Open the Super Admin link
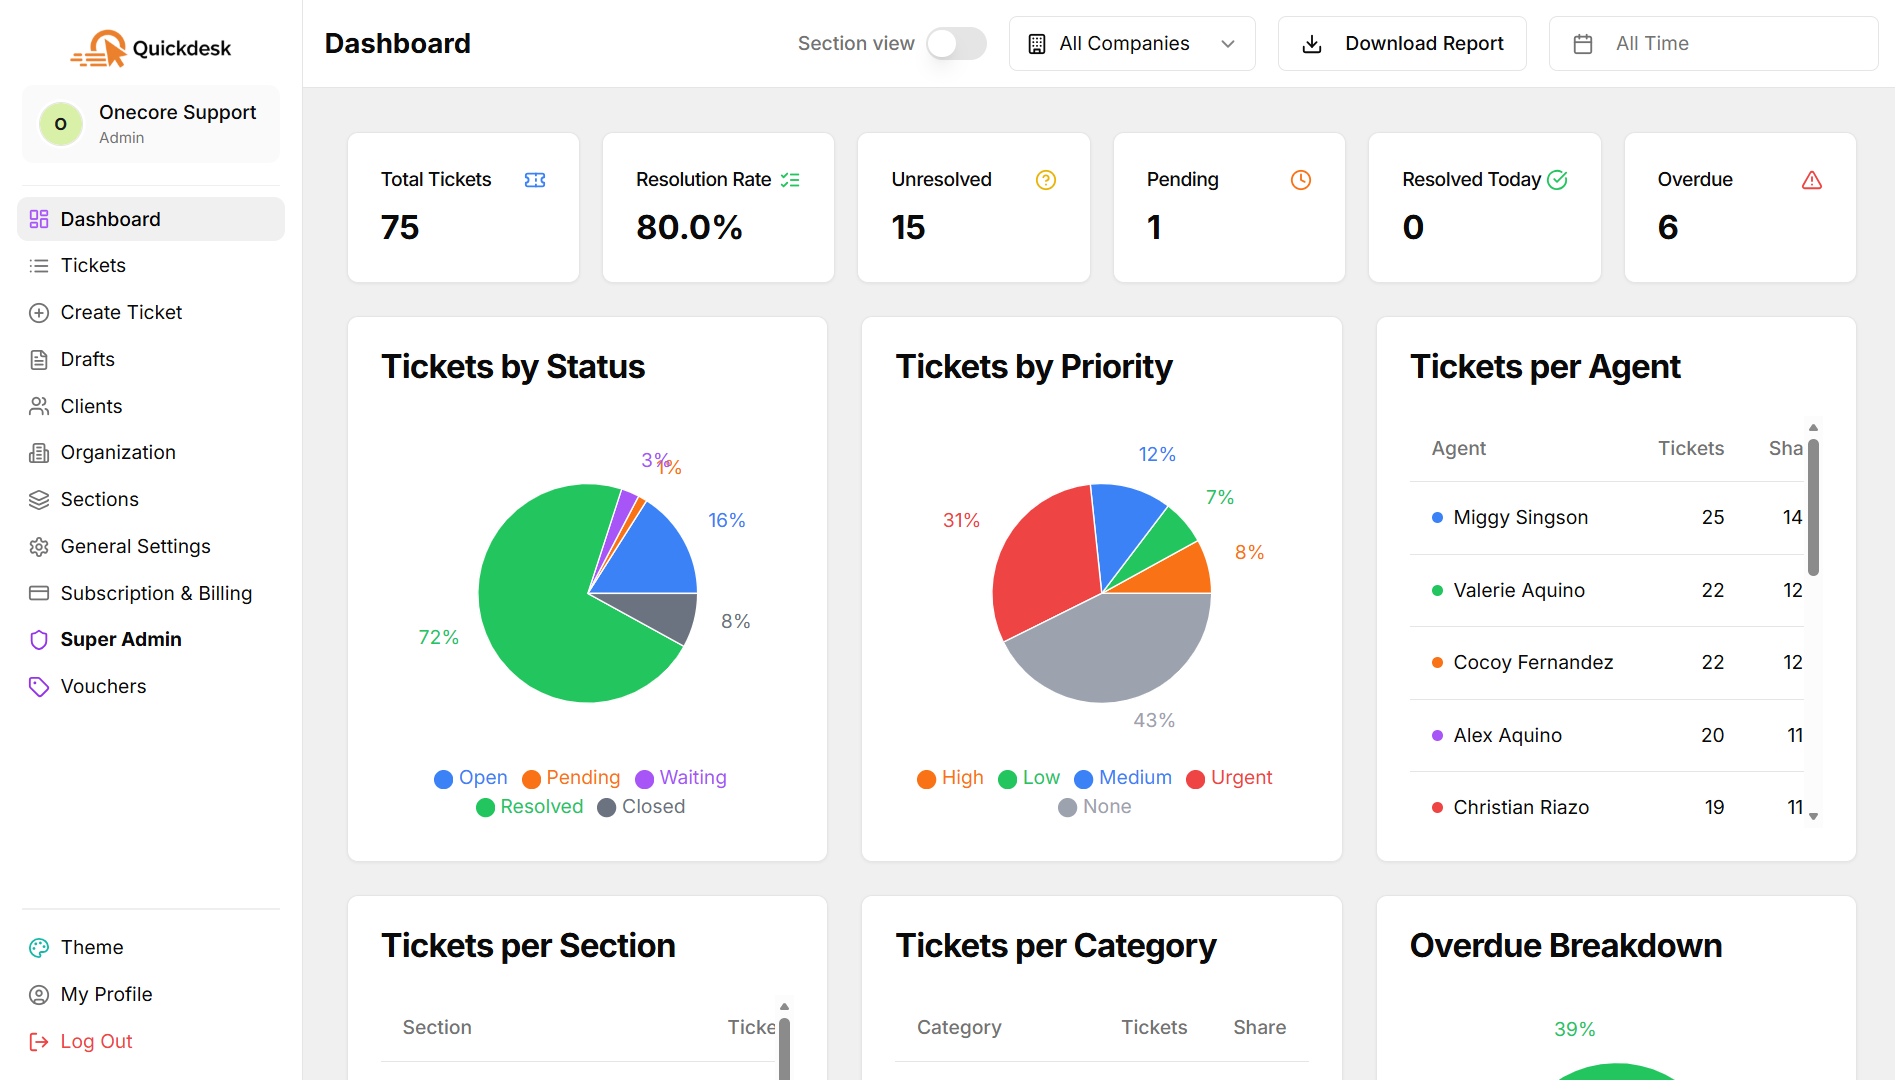The image size is (1895, 1080). pyautogui.click(x=151, y=640)
